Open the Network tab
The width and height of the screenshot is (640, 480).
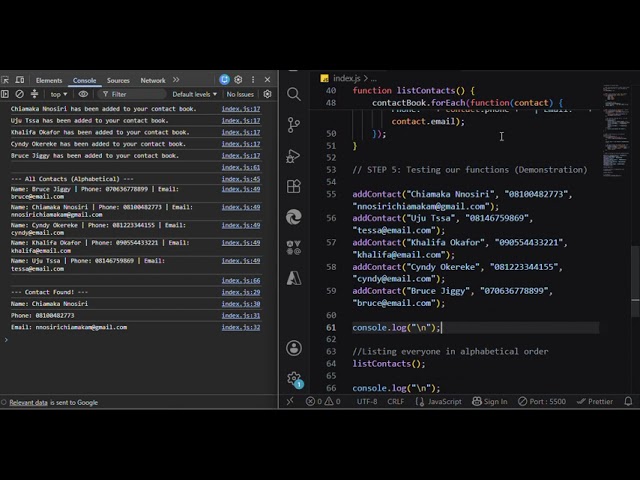153,80
